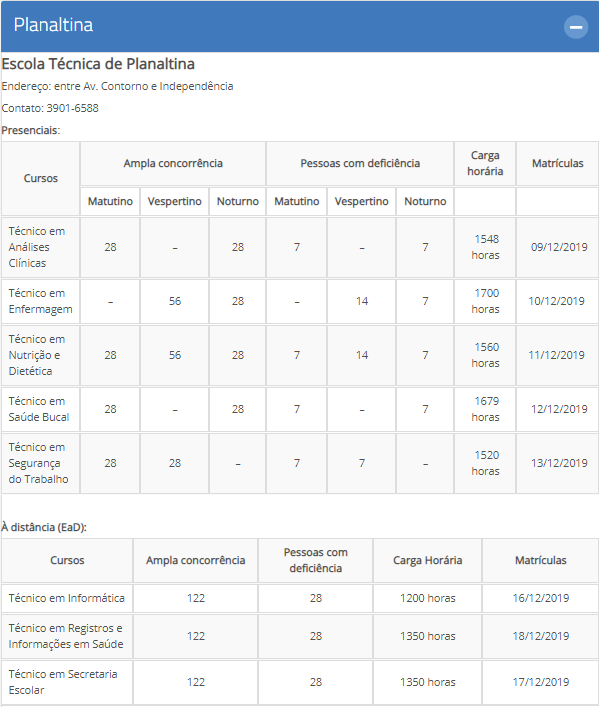
Task: Collapse the Planaltina section with minus icon
Action: 576,27
